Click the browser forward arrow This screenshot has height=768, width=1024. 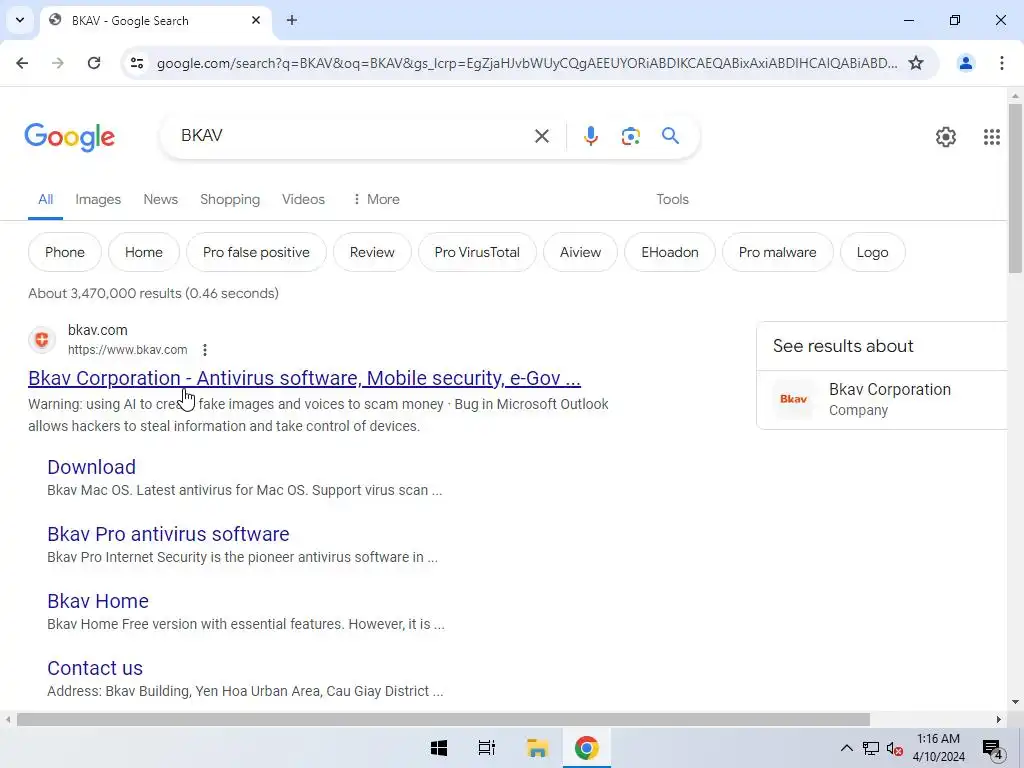pos(58,63)
